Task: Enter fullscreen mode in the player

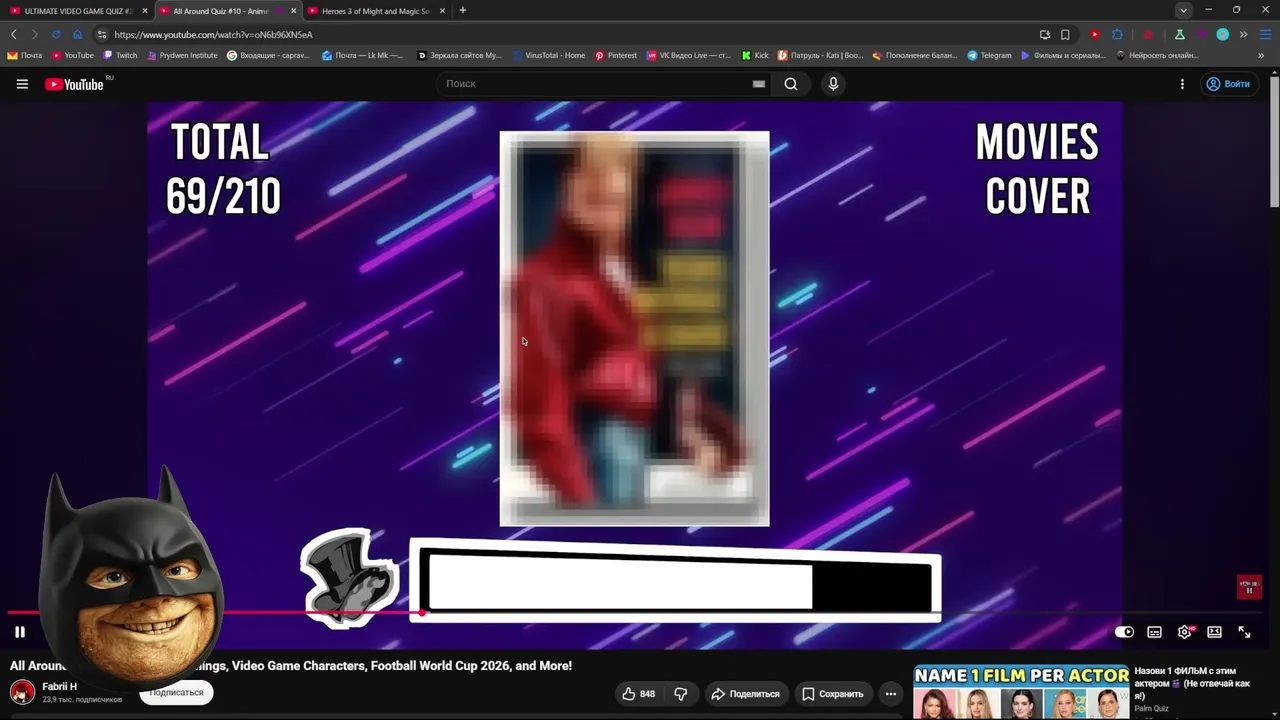Action: (1244, 632)
